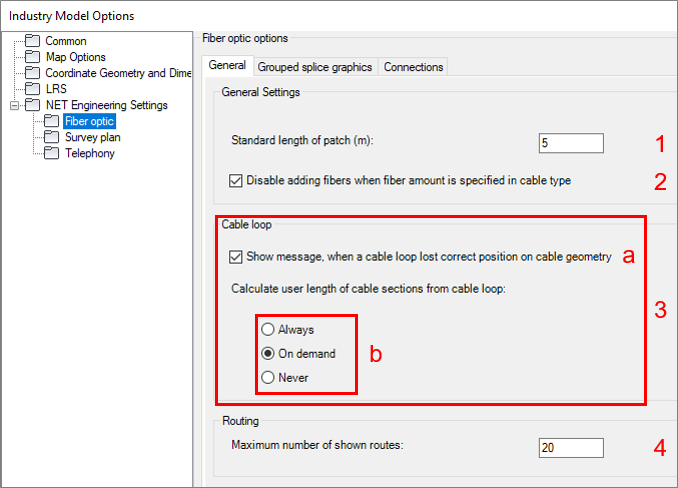Click the NET Engineering Settings folder icon
Screen dimensions: 678x488
coord(32,105)
